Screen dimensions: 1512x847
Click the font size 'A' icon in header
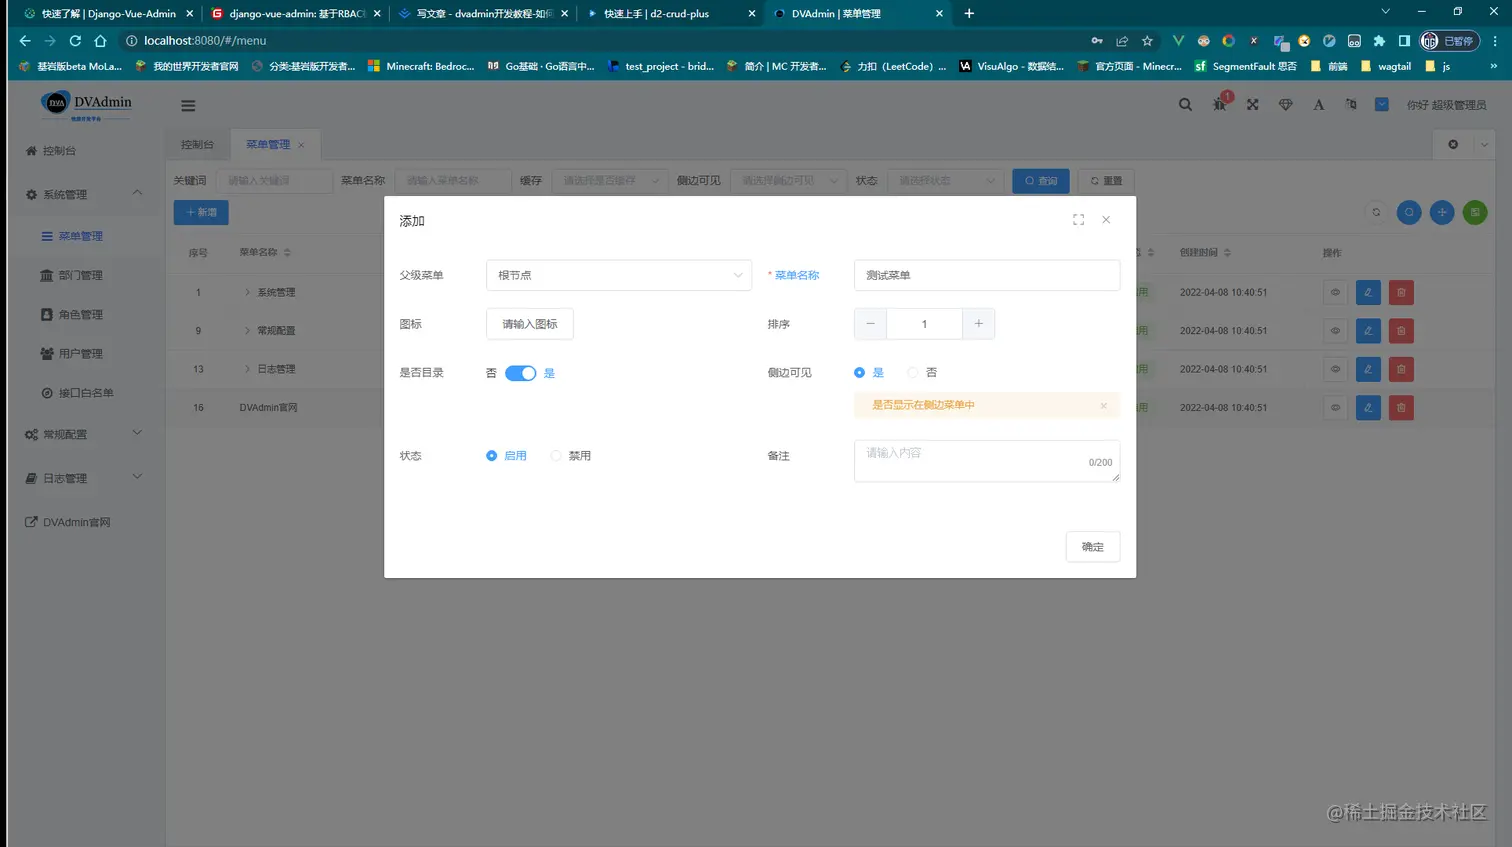click(x=1318, y=103)
